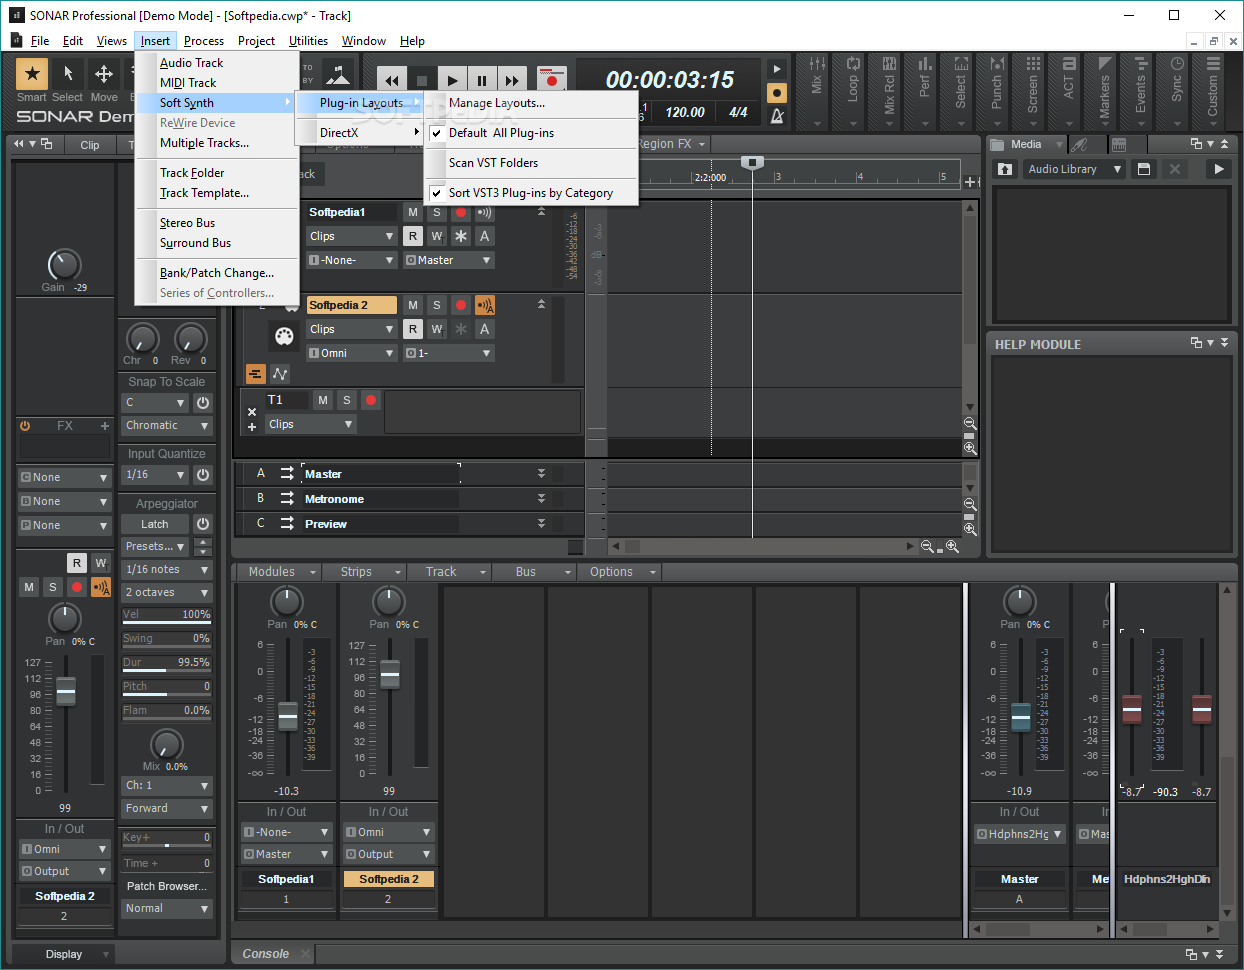The width and height of the screenshot is (1244, 970).
Task: Click the Latch button in Arpeggiator
Action: coord(155,524)
